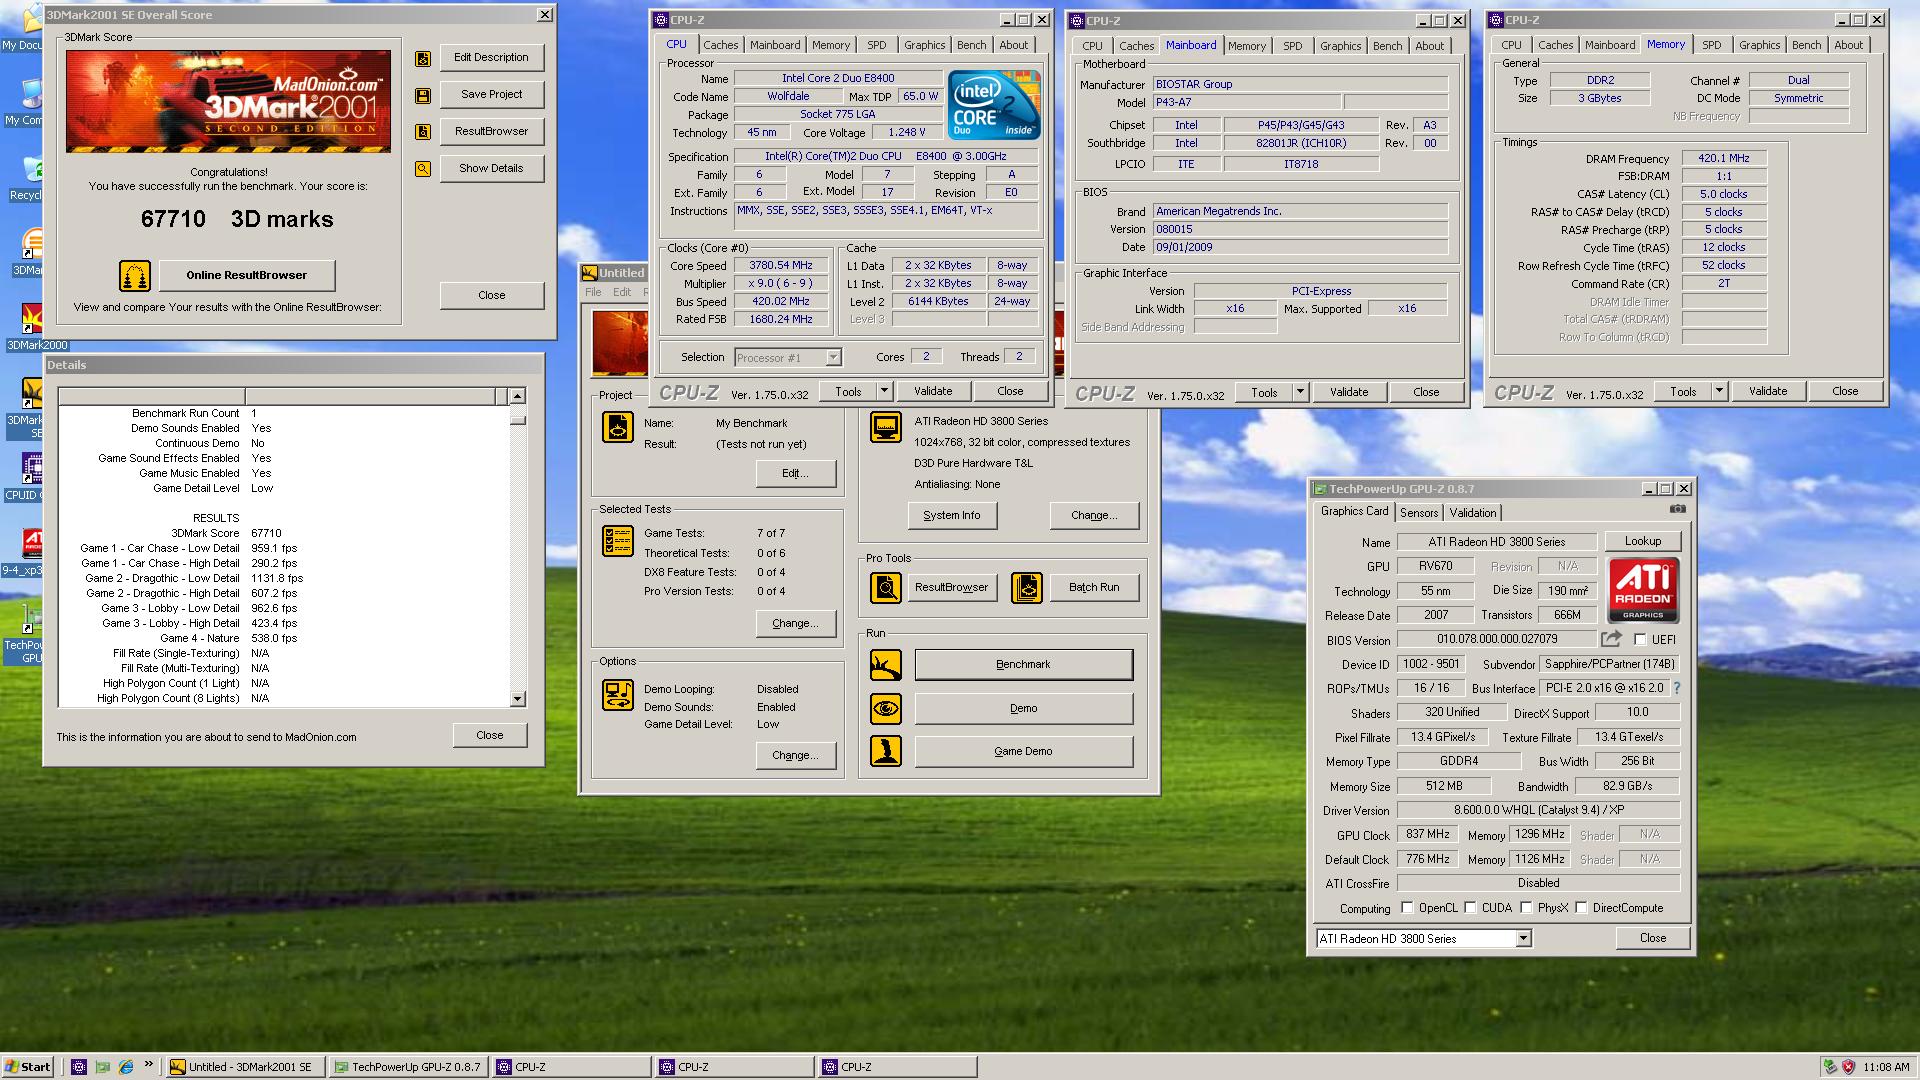Viewport: 1920px width, 1080px height.
Task: Click the System Info button
Action: [x=952, y=515]
